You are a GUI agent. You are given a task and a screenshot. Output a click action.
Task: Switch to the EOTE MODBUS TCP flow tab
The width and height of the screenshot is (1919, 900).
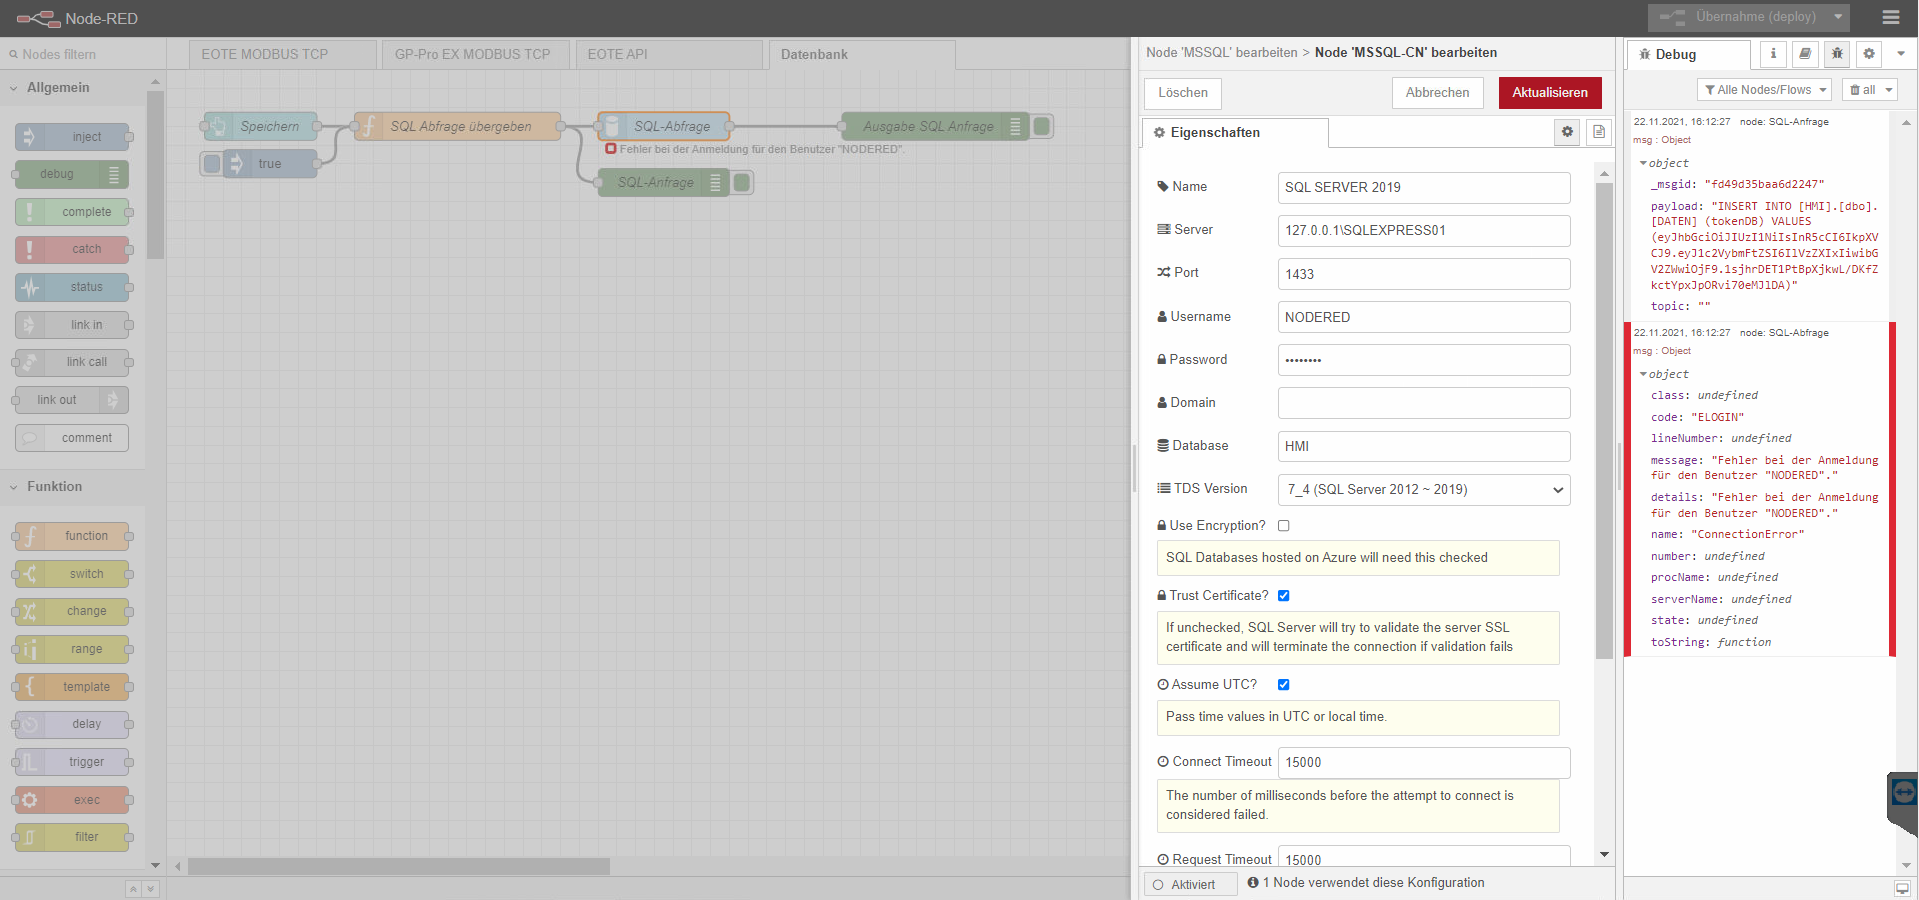point(283,54)
